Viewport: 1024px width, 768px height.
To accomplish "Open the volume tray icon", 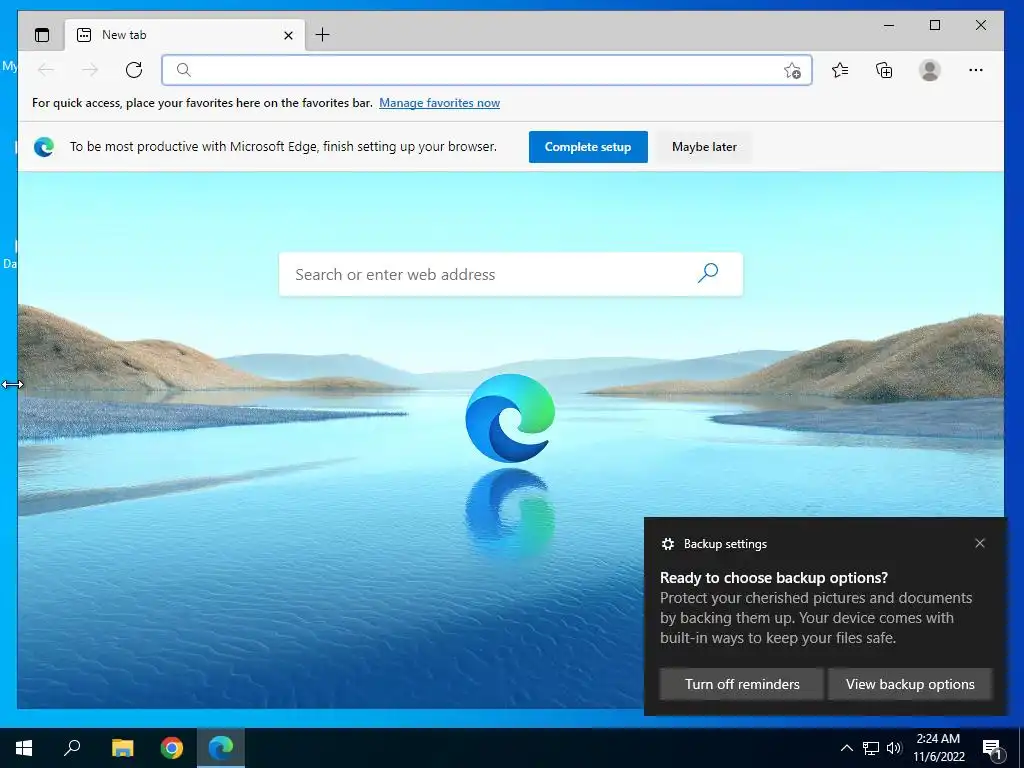I will (894, 748).
